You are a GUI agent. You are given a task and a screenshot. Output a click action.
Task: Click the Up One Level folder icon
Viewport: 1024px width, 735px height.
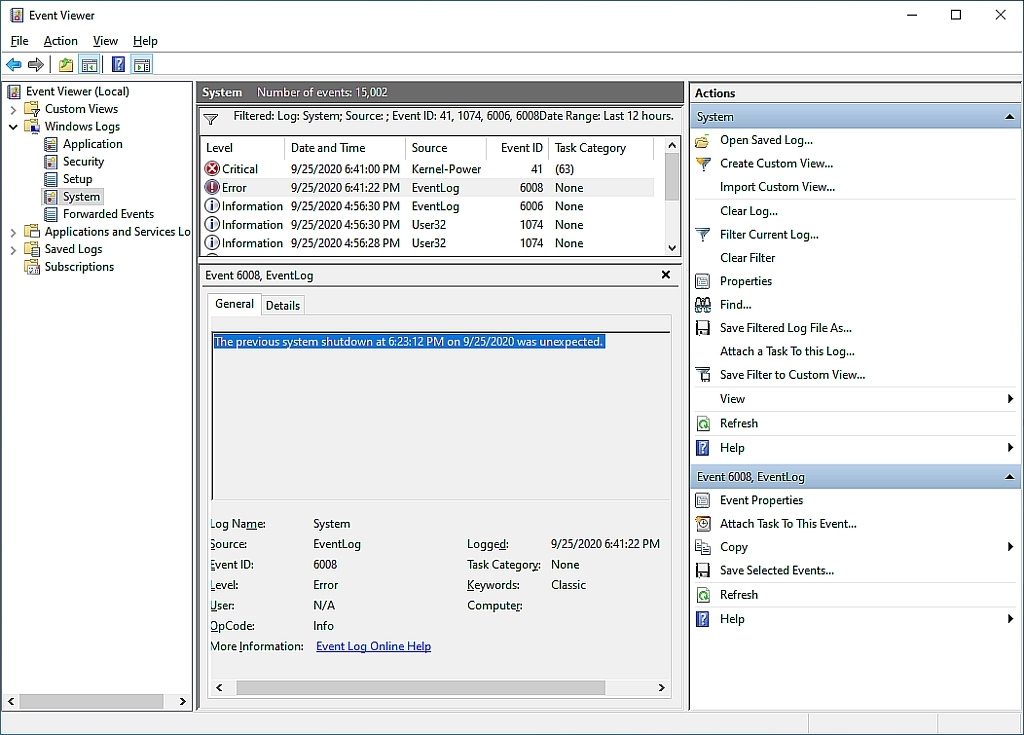point(65,65)
